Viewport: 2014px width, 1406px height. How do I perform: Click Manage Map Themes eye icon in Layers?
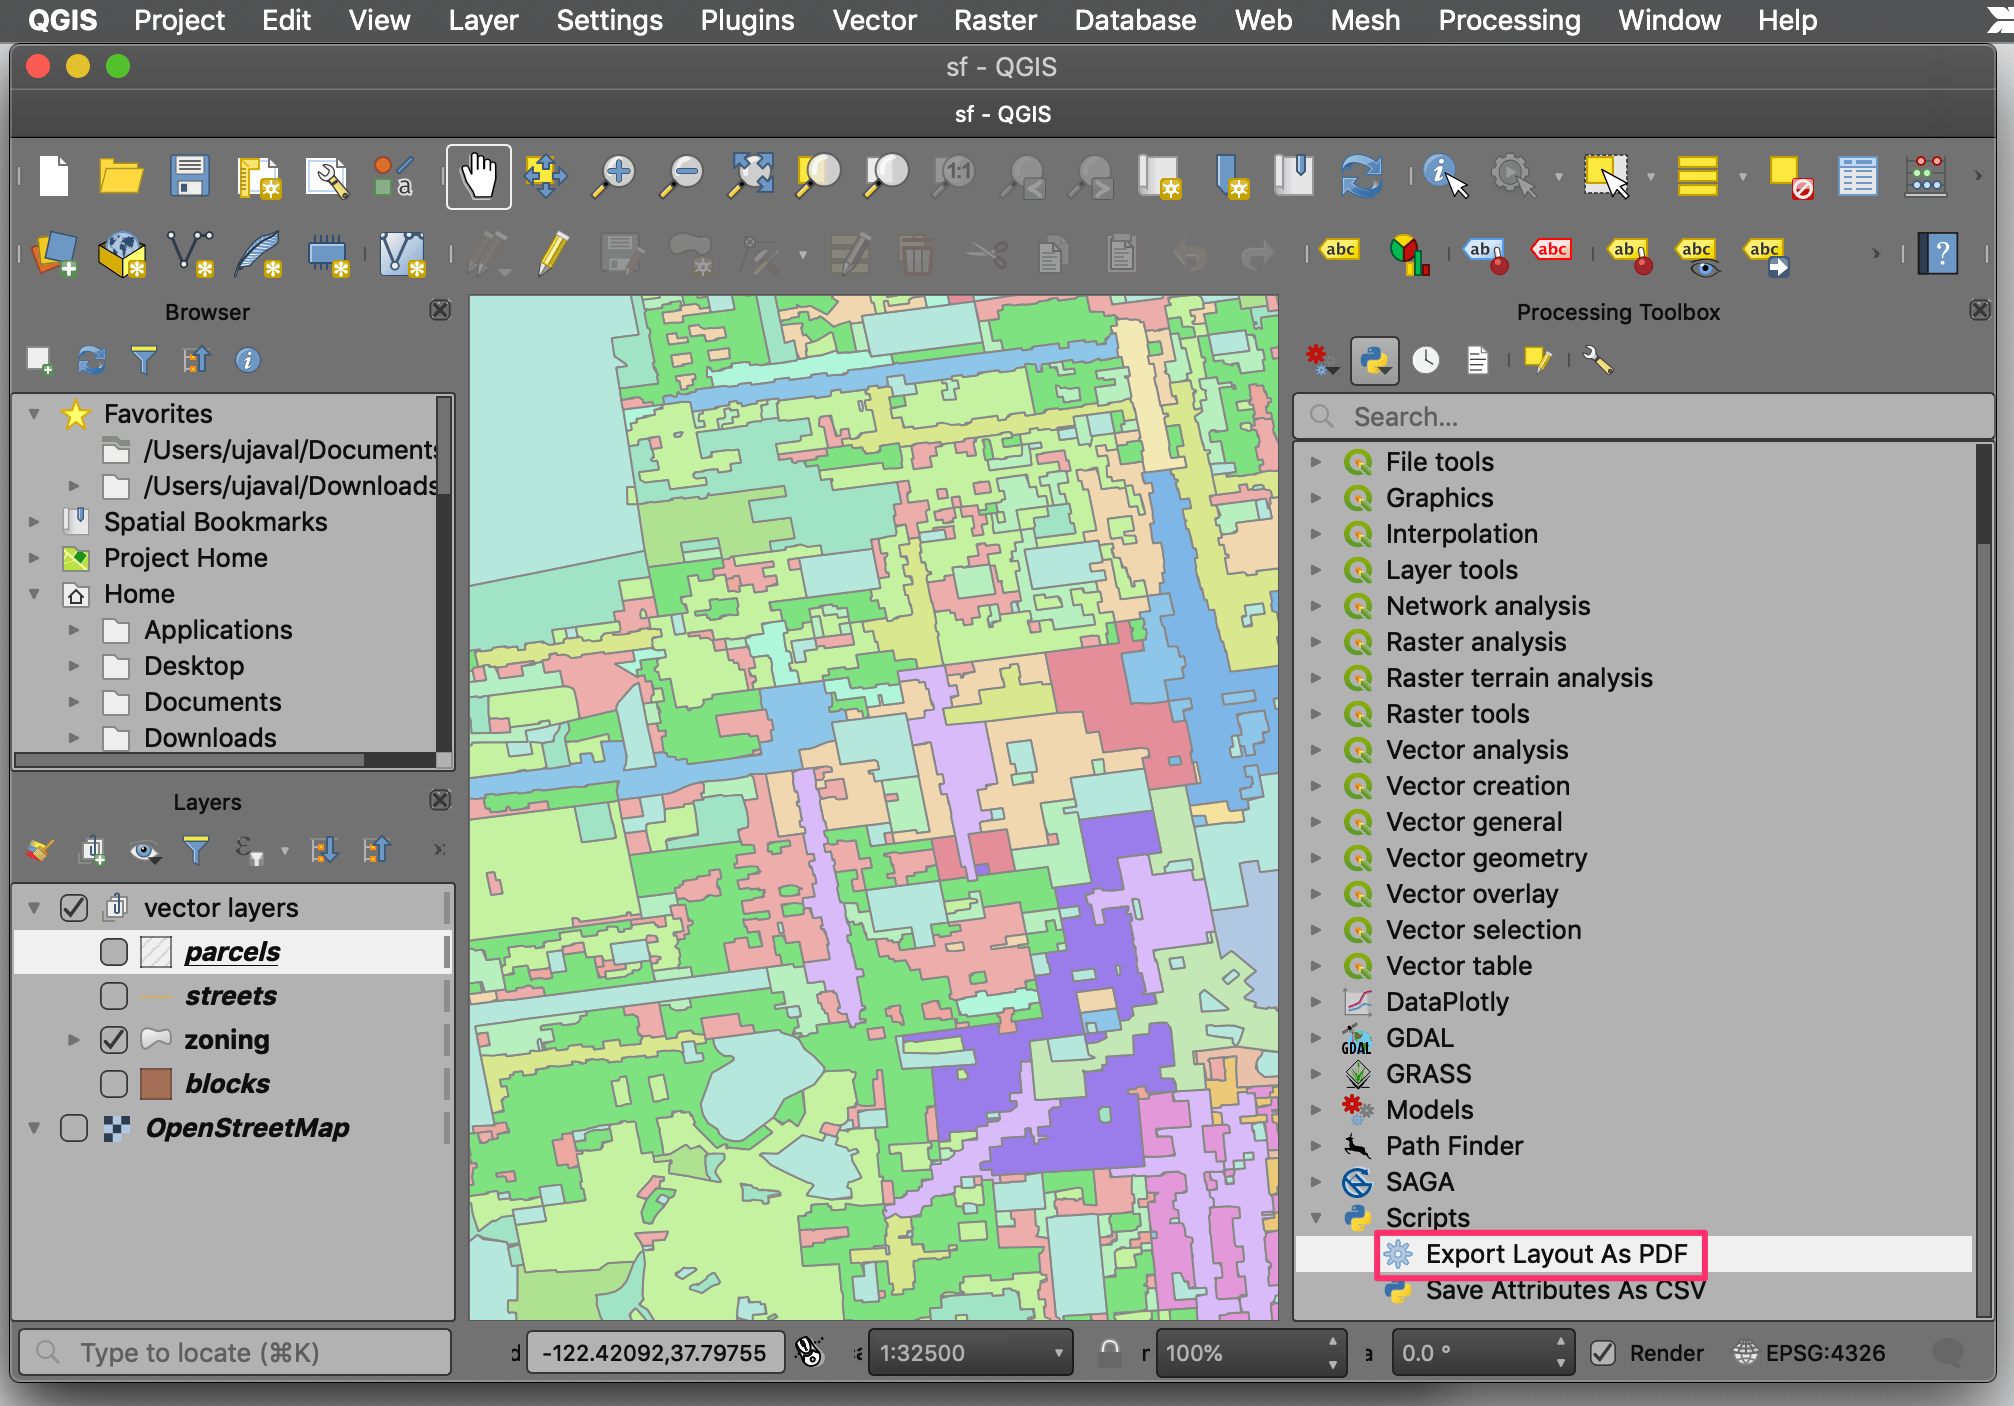coord(145,851)
